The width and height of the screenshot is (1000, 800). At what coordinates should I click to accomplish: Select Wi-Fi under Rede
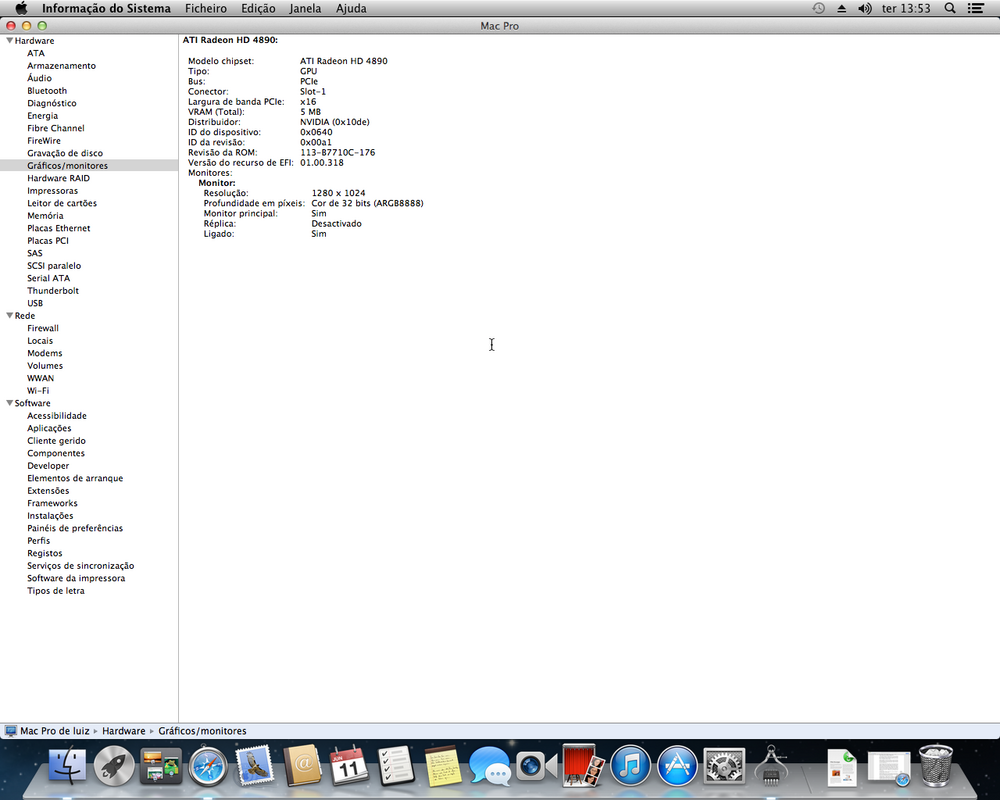(38, 391)
